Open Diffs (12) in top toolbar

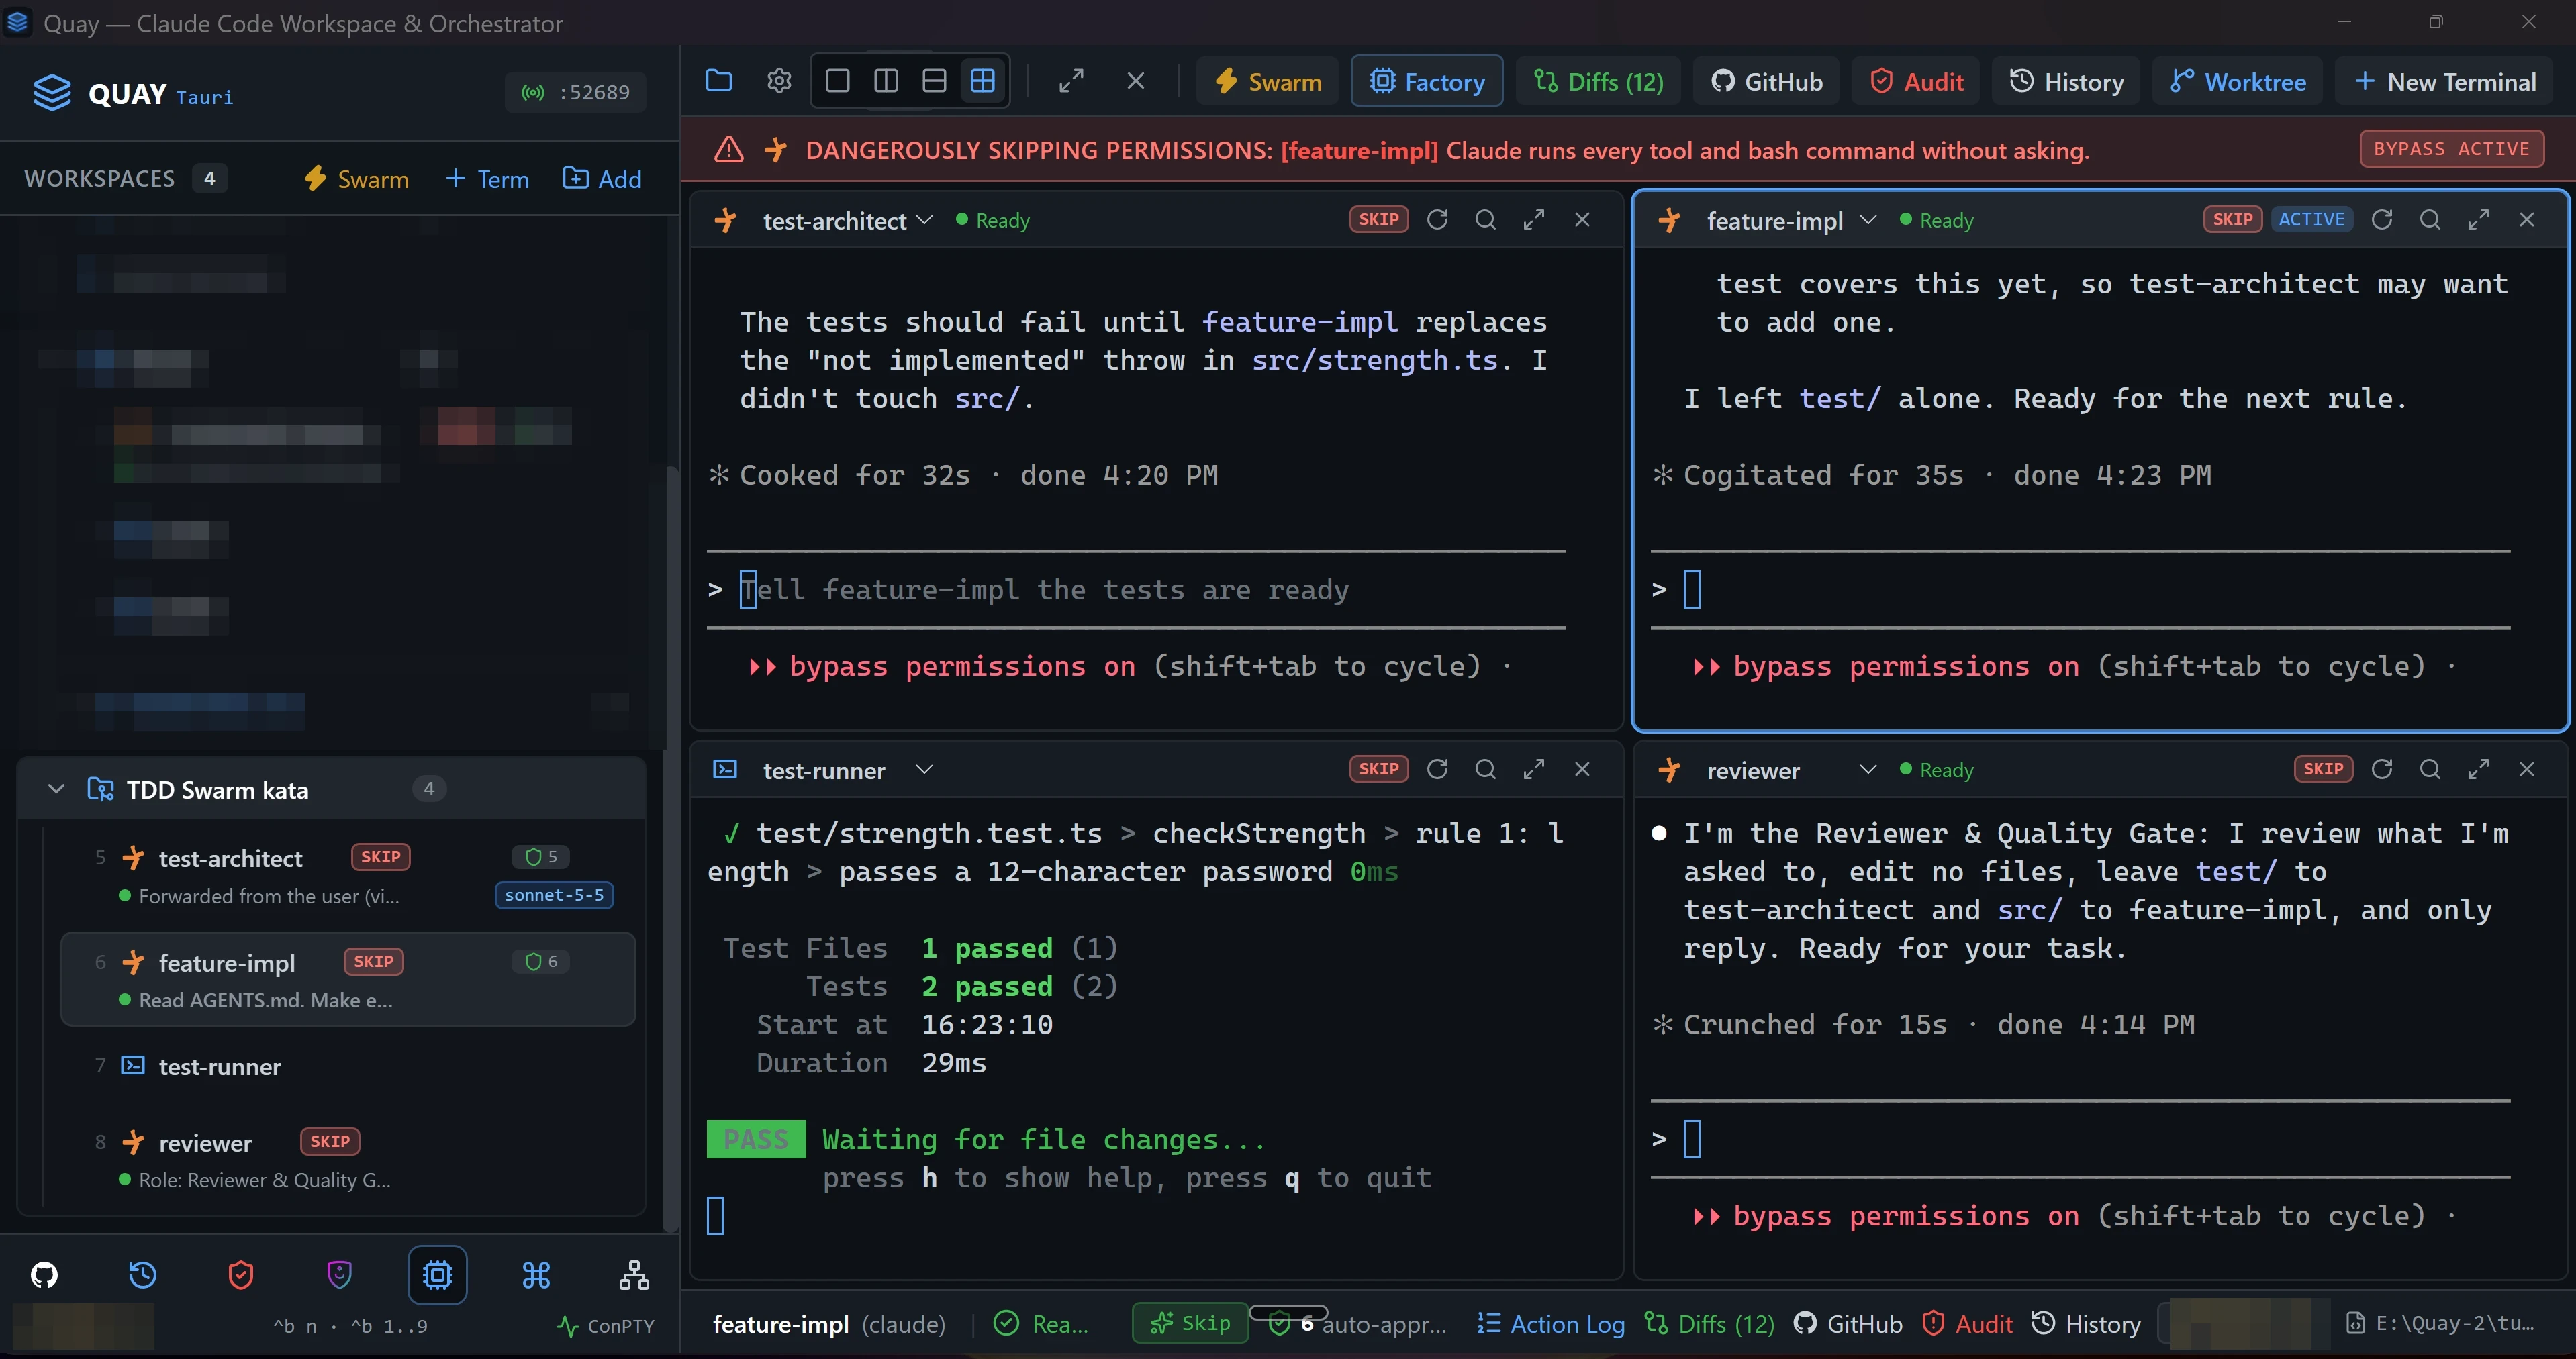point(1598,82)
